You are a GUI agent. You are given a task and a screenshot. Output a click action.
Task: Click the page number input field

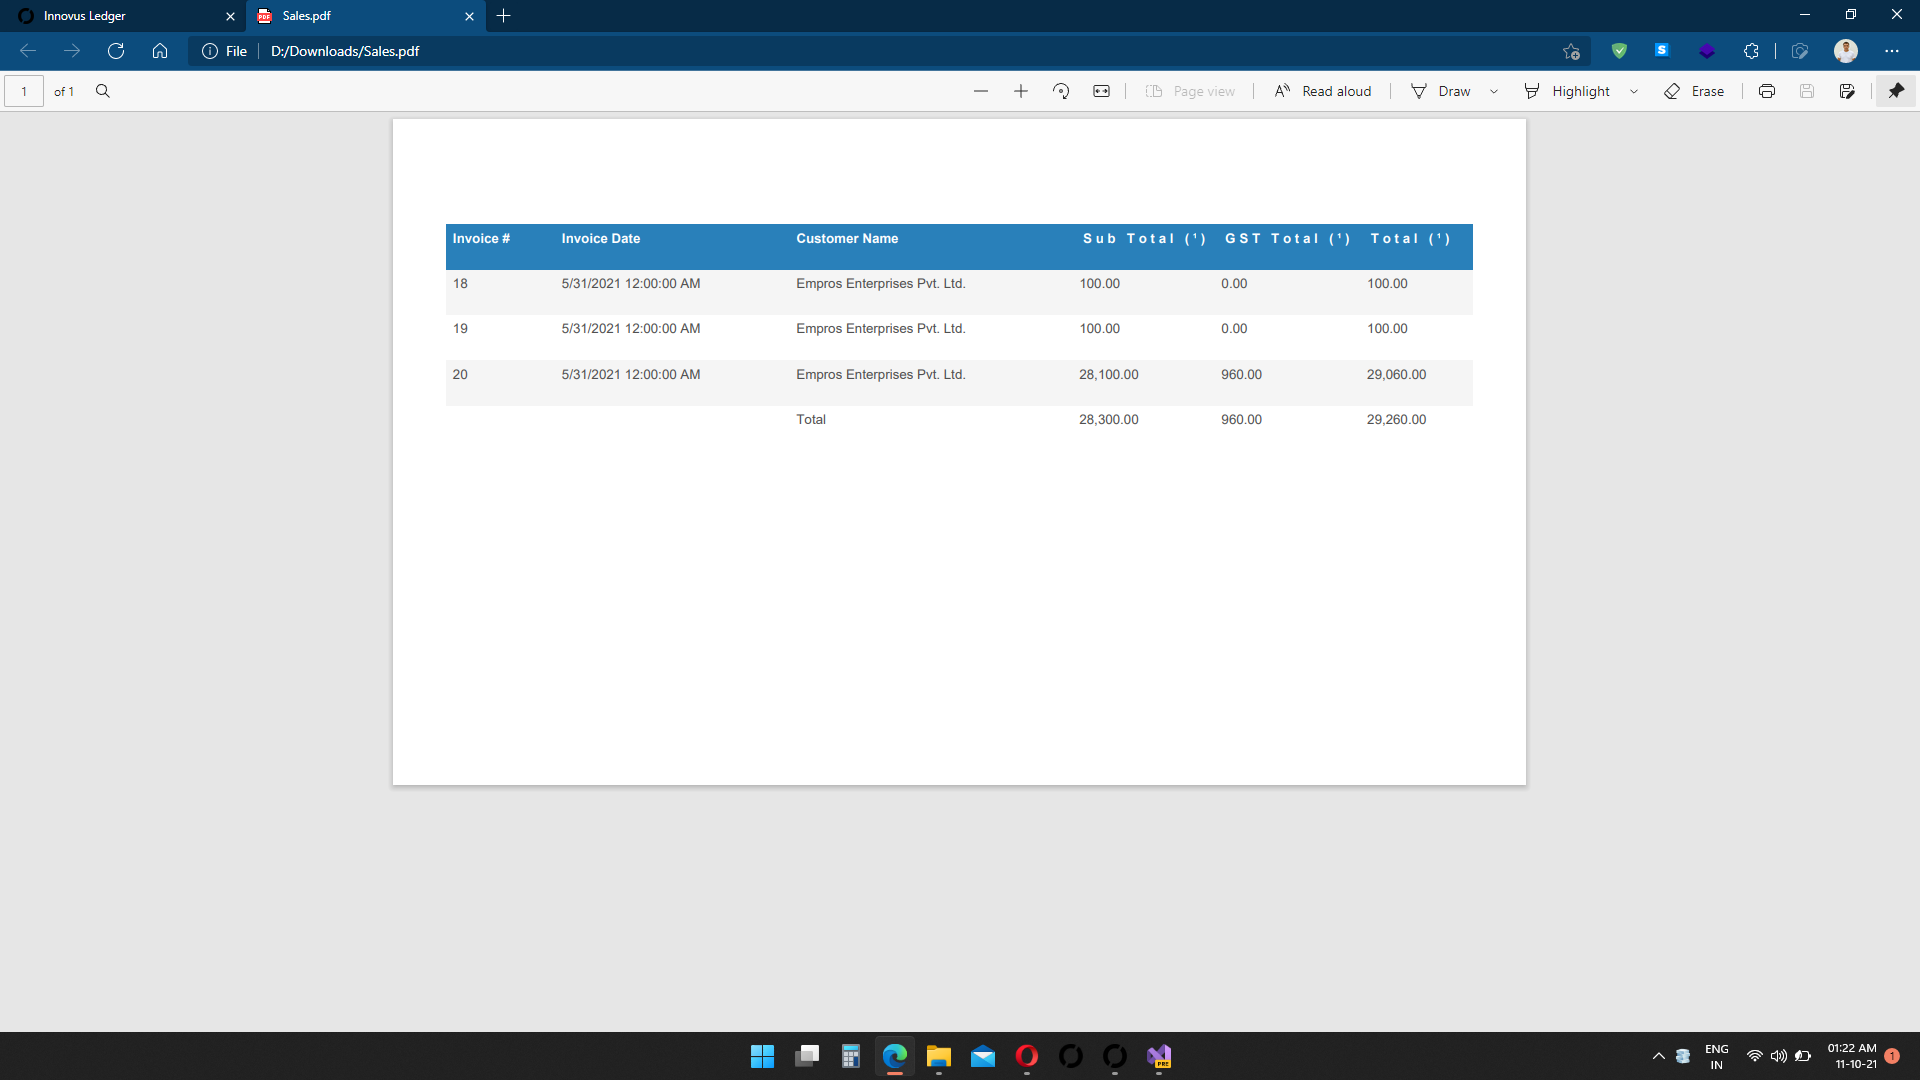click(22, 90)
